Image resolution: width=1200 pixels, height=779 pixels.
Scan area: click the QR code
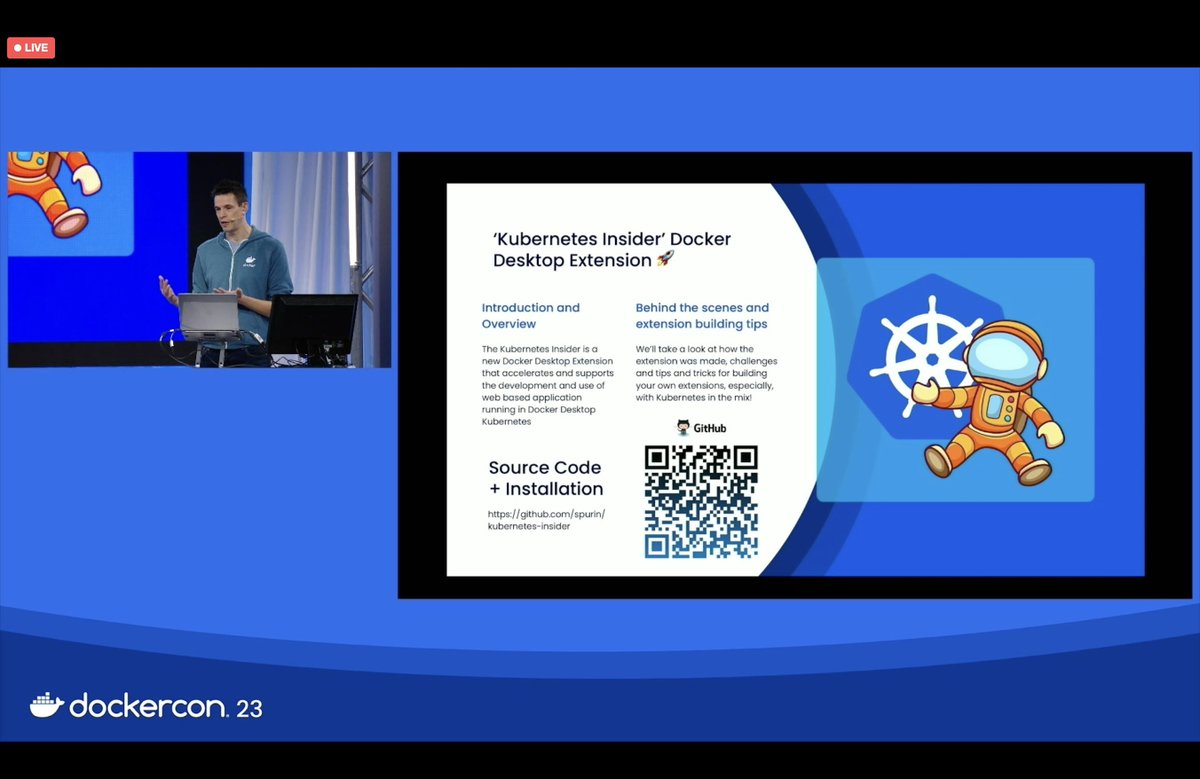(x=702, y=500)
